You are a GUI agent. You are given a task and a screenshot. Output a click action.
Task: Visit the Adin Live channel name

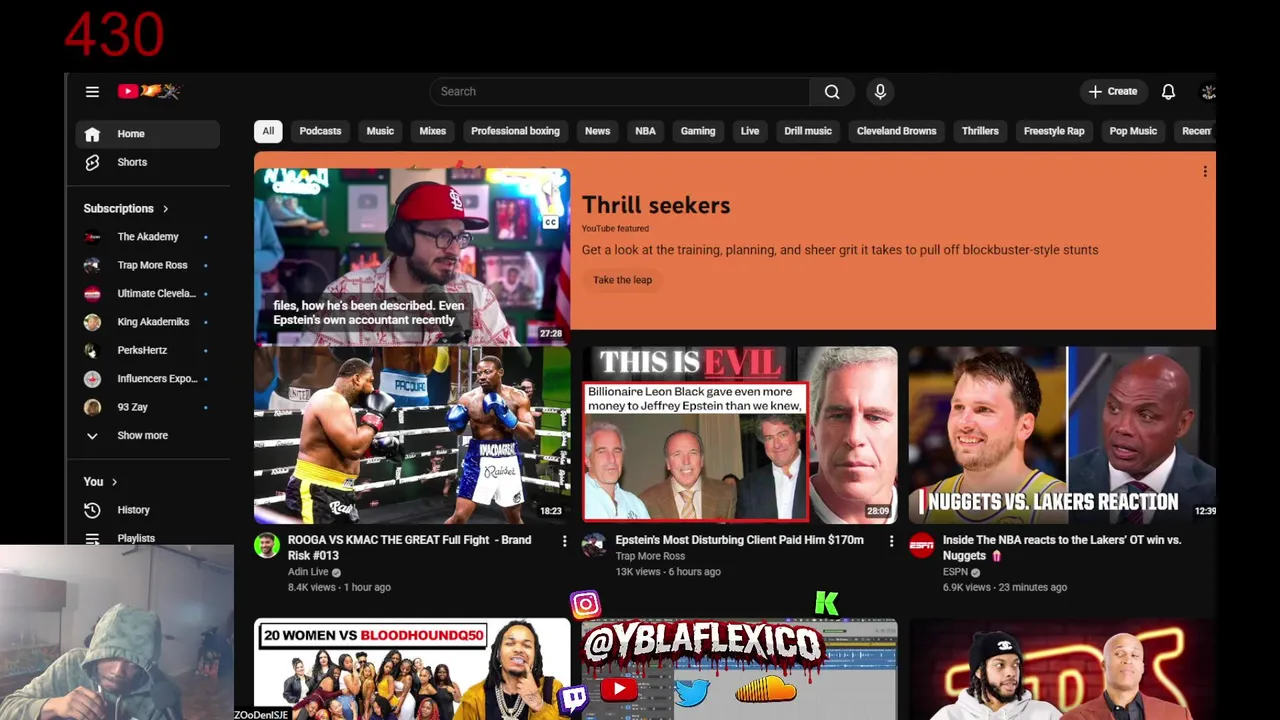pyautogui.click(x=308, y=572)
